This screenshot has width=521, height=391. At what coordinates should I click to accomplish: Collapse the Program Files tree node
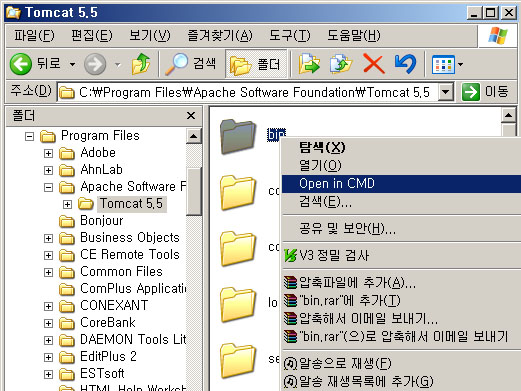[x=29, y=136]
